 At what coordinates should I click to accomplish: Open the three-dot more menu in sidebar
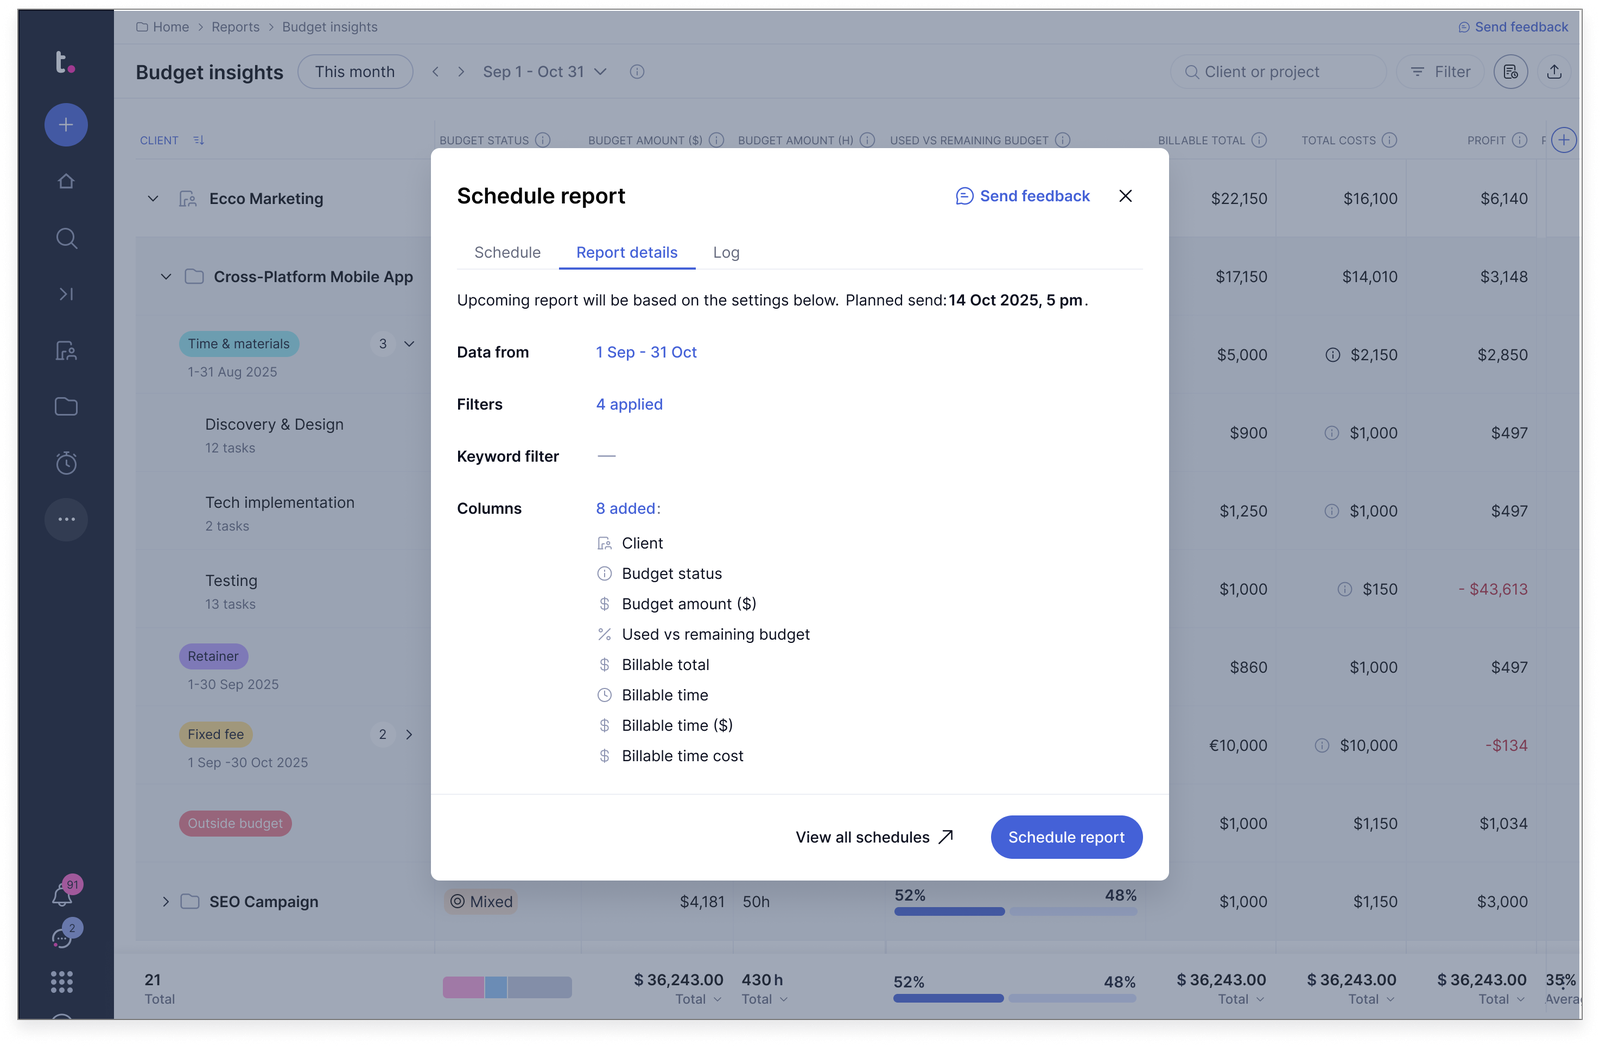(66, 519)
